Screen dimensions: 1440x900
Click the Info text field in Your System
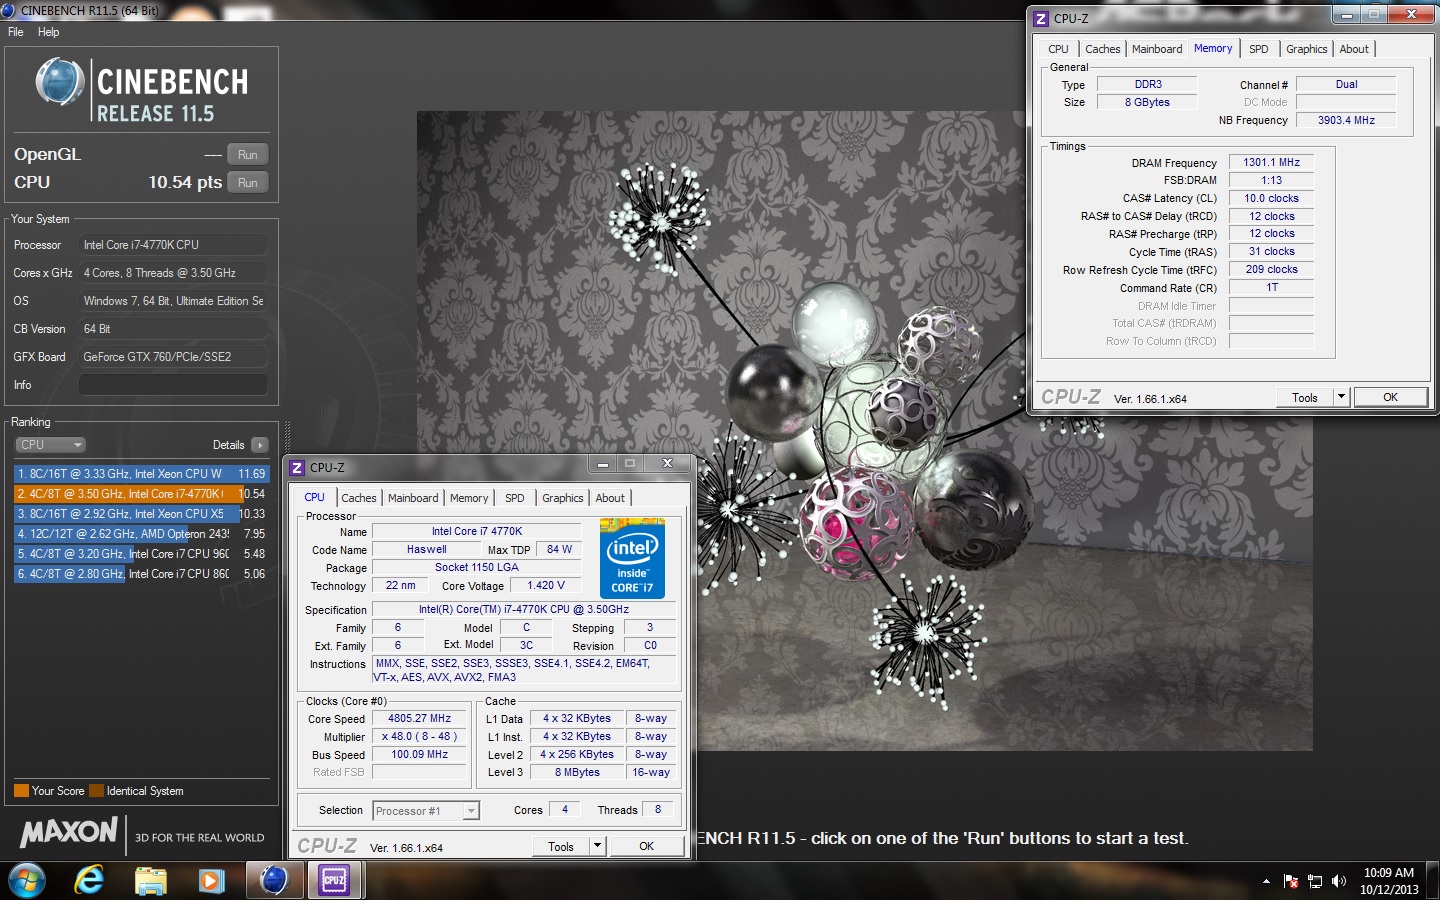click(173, 385)
